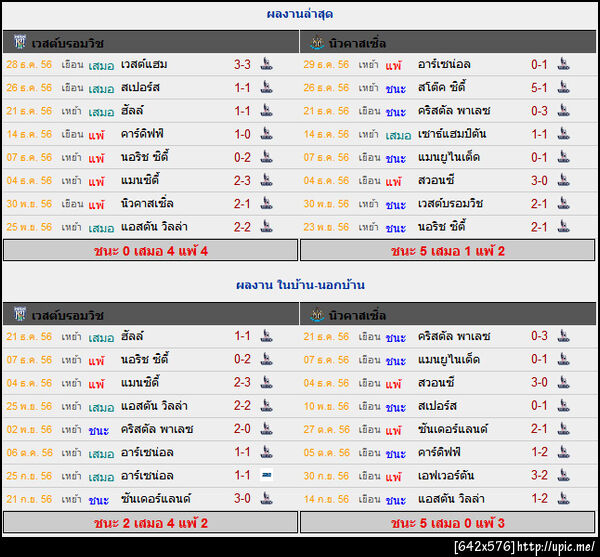Click match icon in the เซาธ์แฮมป์ตัน 1-1 row
Screen dimensions: 600x557
563,134
